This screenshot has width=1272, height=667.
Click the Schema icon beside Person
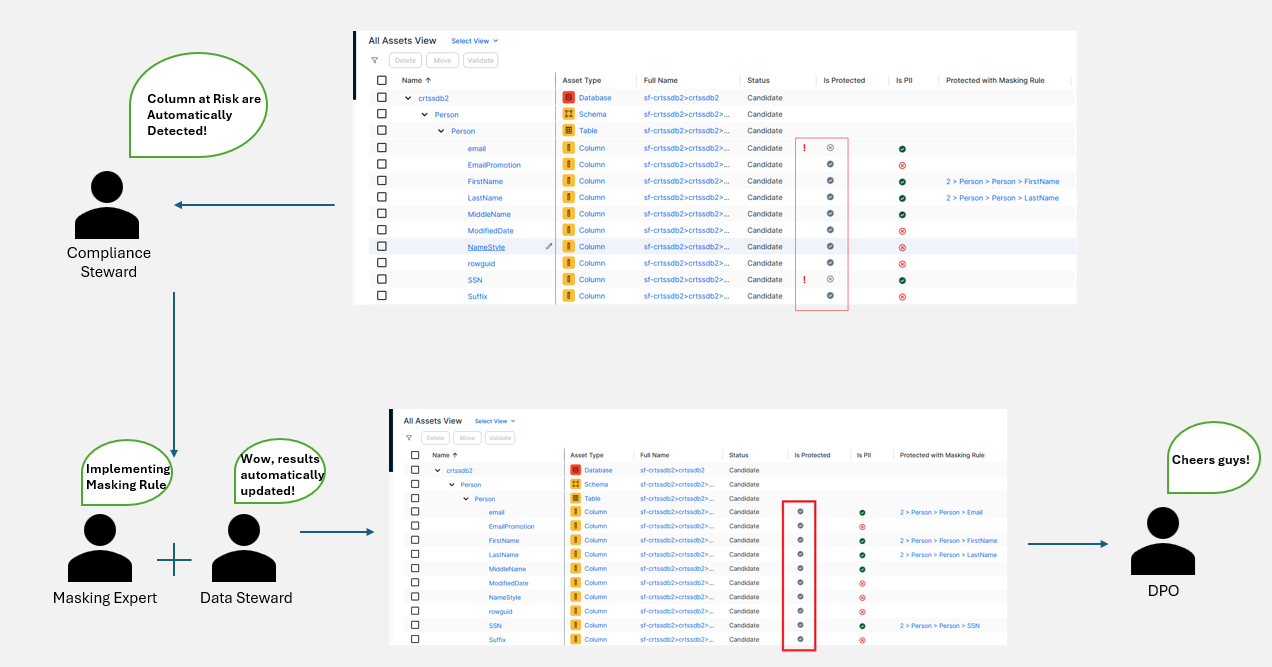point(570,114)
